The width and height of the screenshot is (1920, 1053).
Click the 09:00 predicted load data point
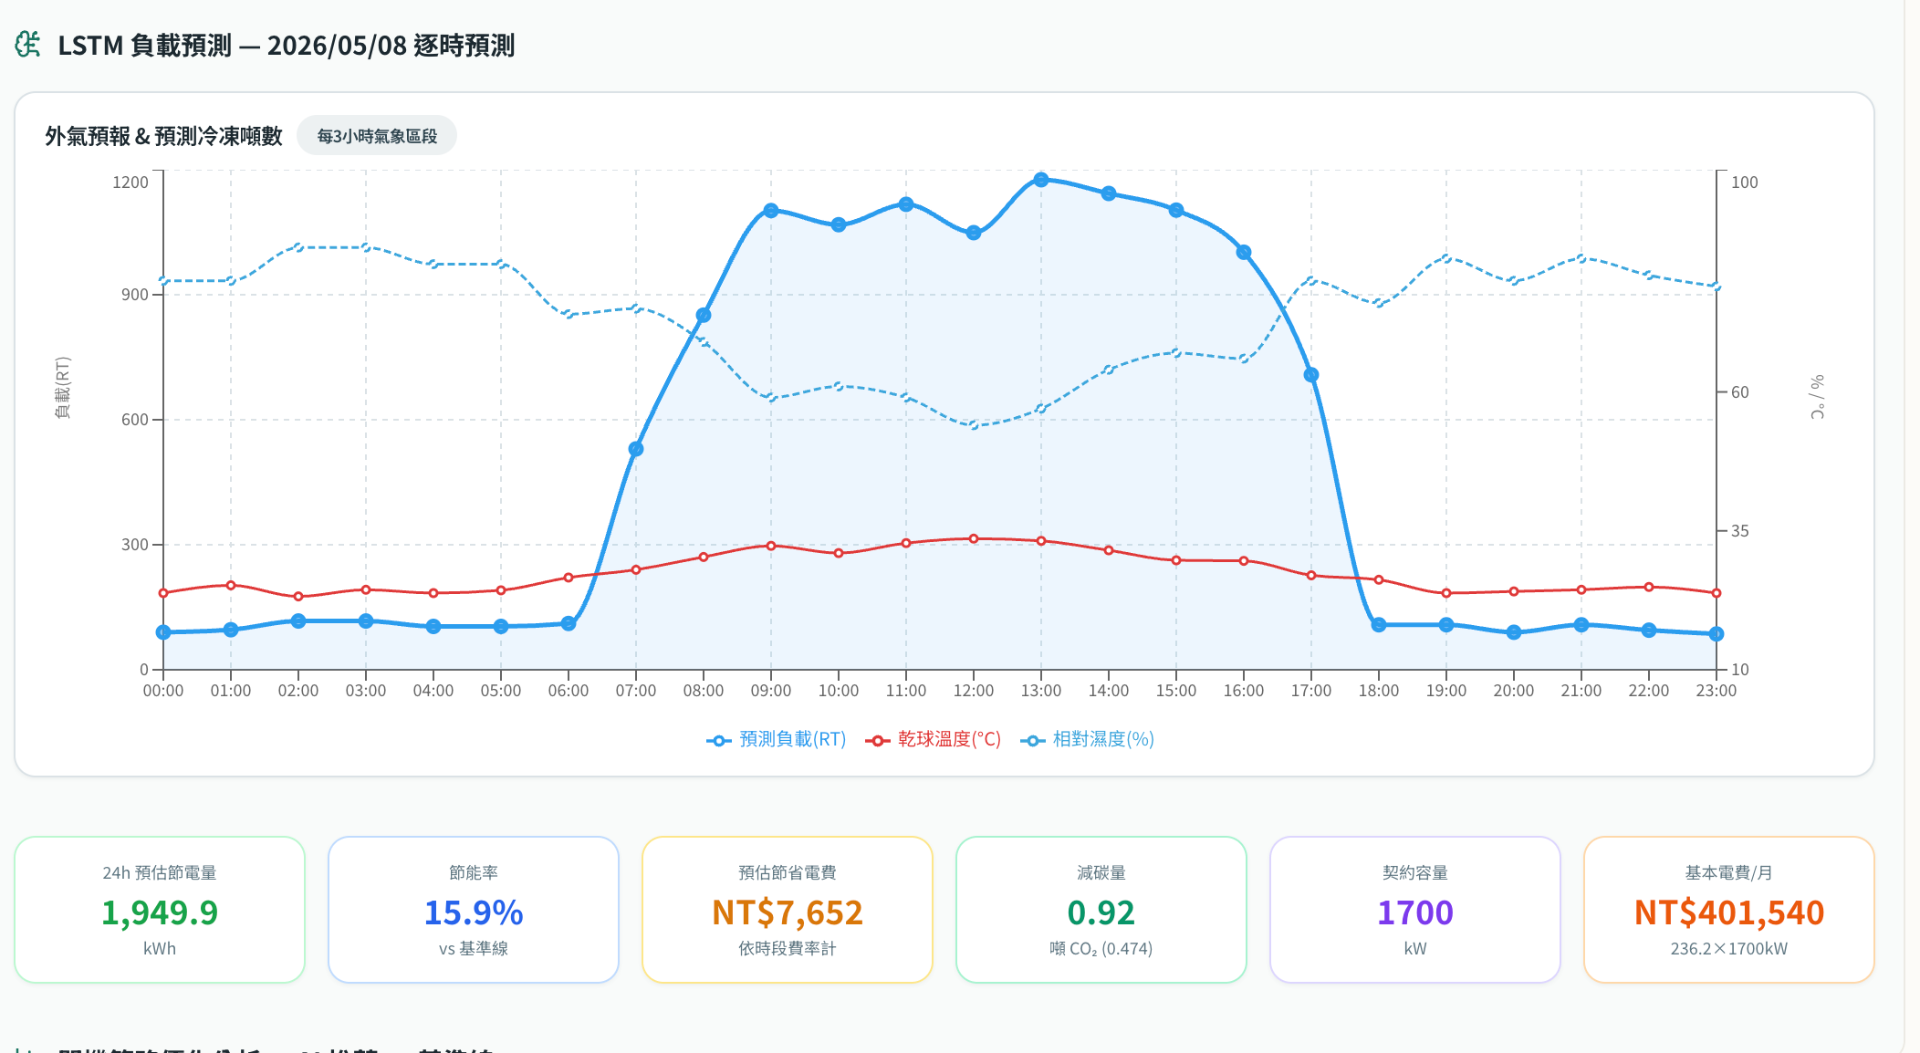[771, 210]
